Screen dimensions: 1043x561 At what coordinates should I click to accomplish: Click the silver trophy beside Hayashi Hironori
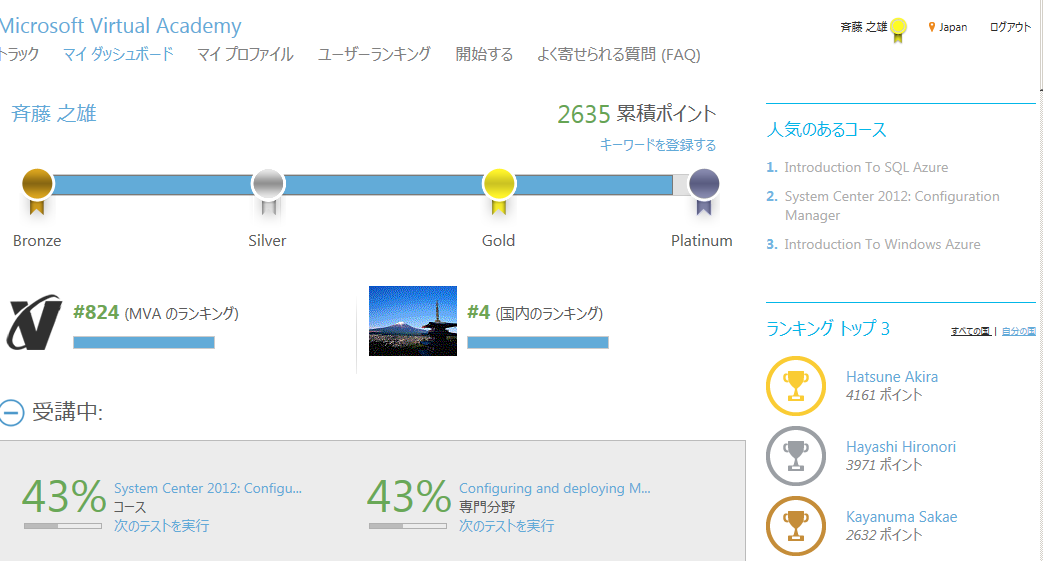coord(795,455)
